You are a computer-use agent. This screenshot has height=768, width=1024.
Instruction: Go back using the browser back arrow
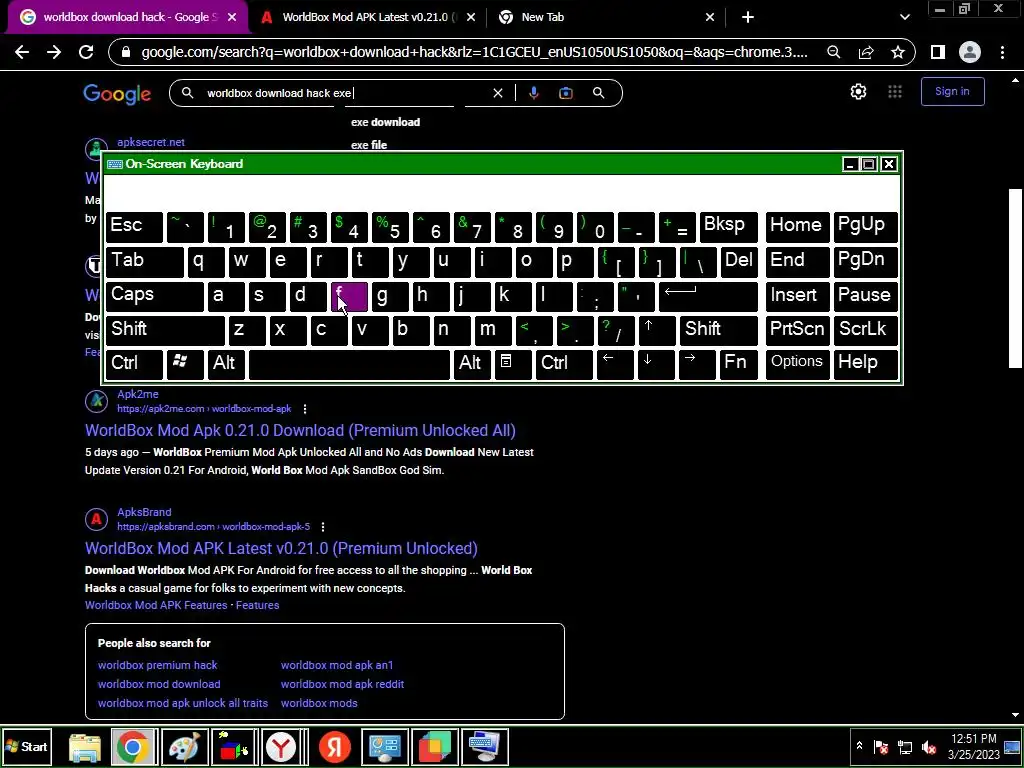pyautogui.click(x=22, y=52)
